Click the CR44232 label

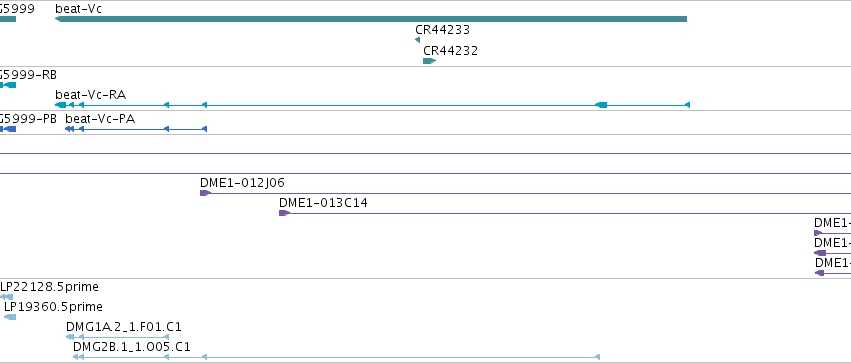pyautogui.click(x=450, y=51)
